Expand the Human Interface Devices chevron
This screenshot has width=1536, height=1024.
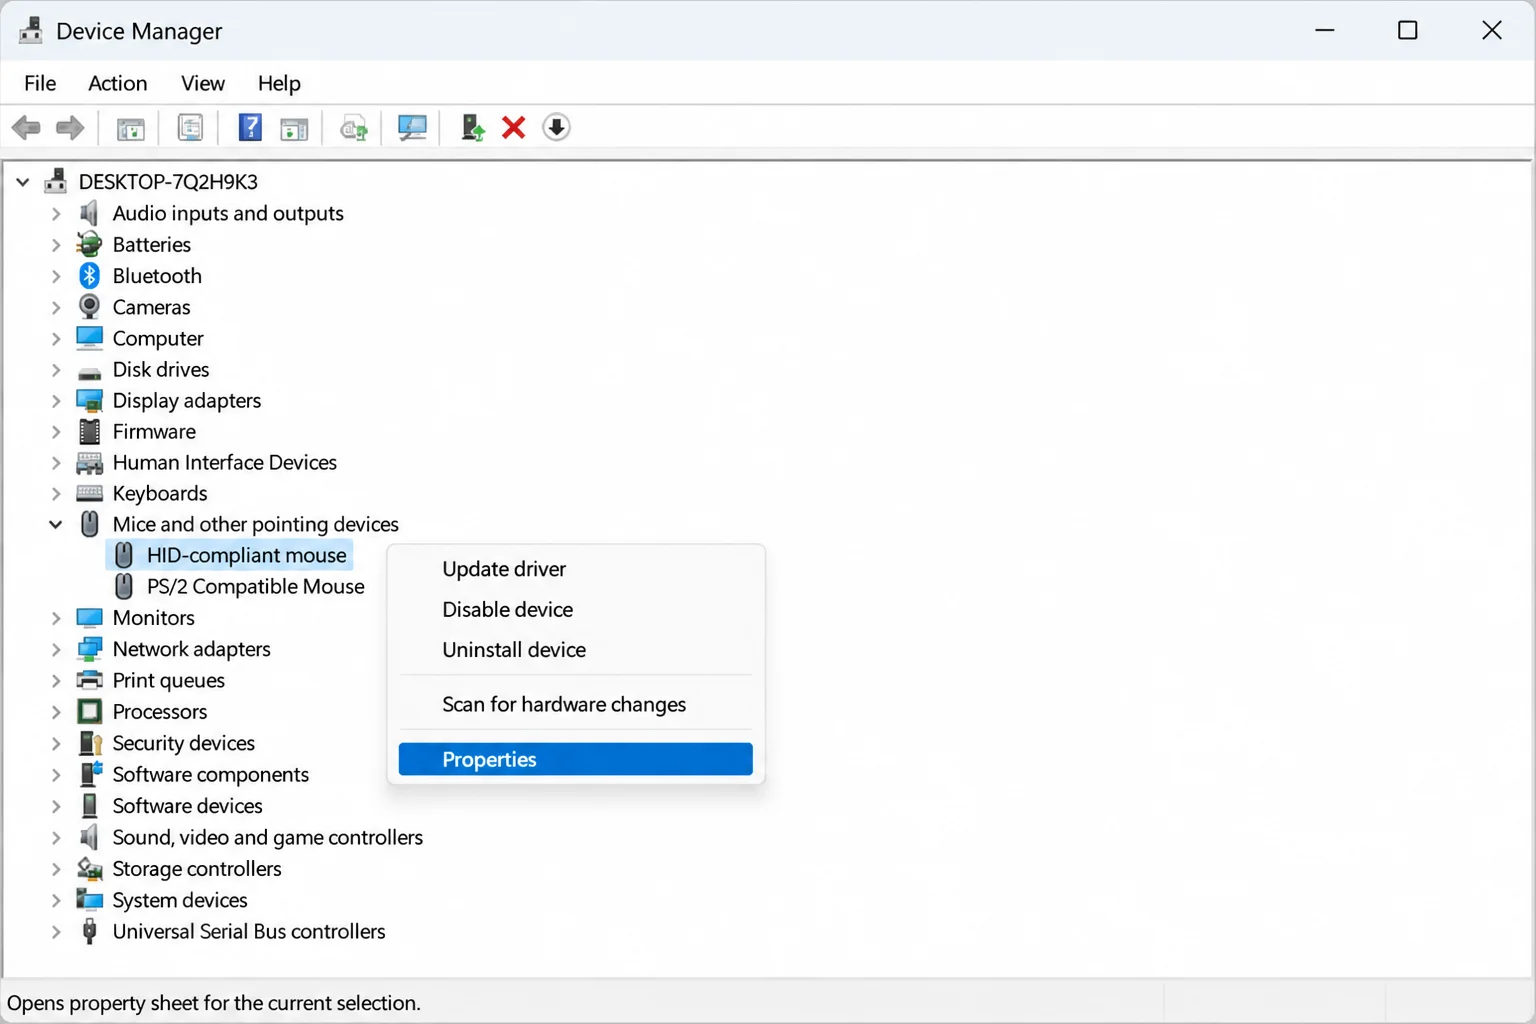coord(56,463)
